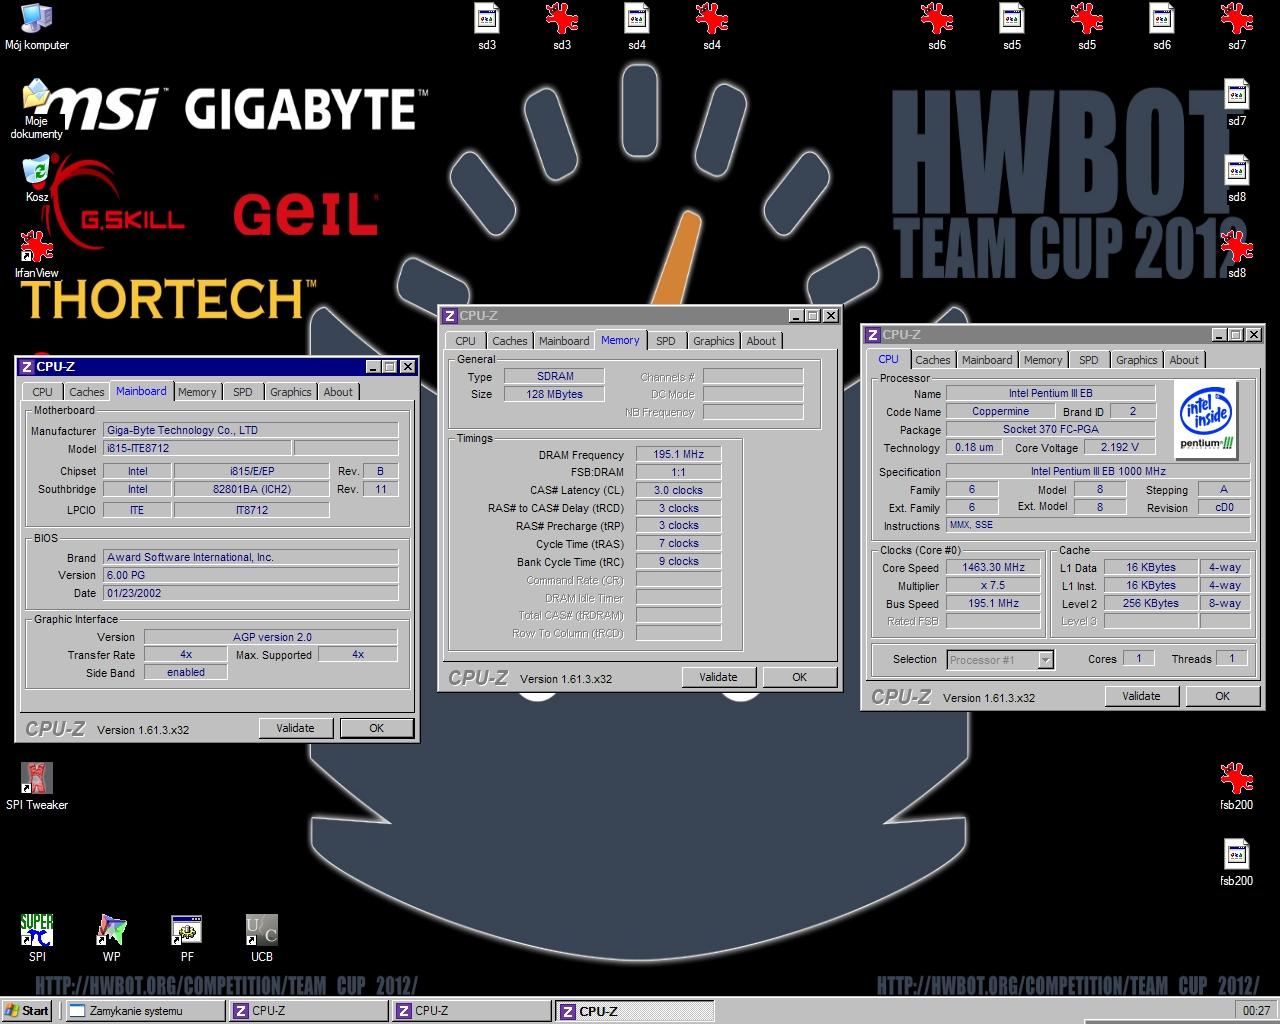Click OK in the processor CPU-Z window
Viewport: 1280px width, 1024px height.
[x=1222, y=696]
